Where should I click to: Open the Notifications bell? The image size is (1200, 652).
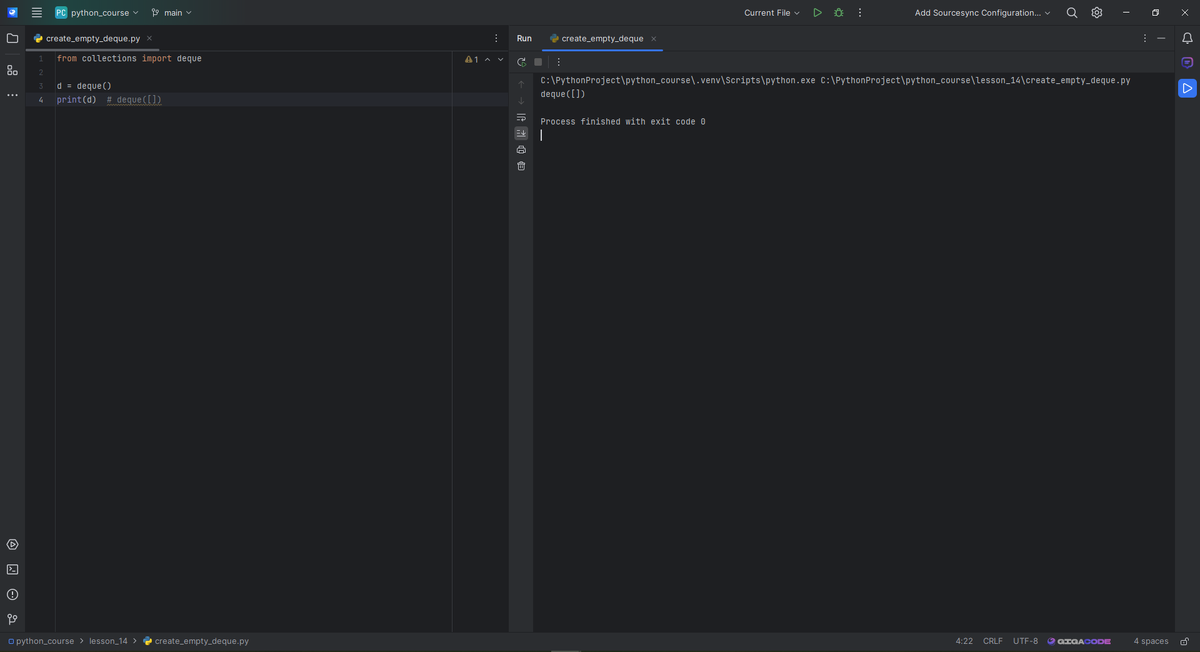(1187, 38)
